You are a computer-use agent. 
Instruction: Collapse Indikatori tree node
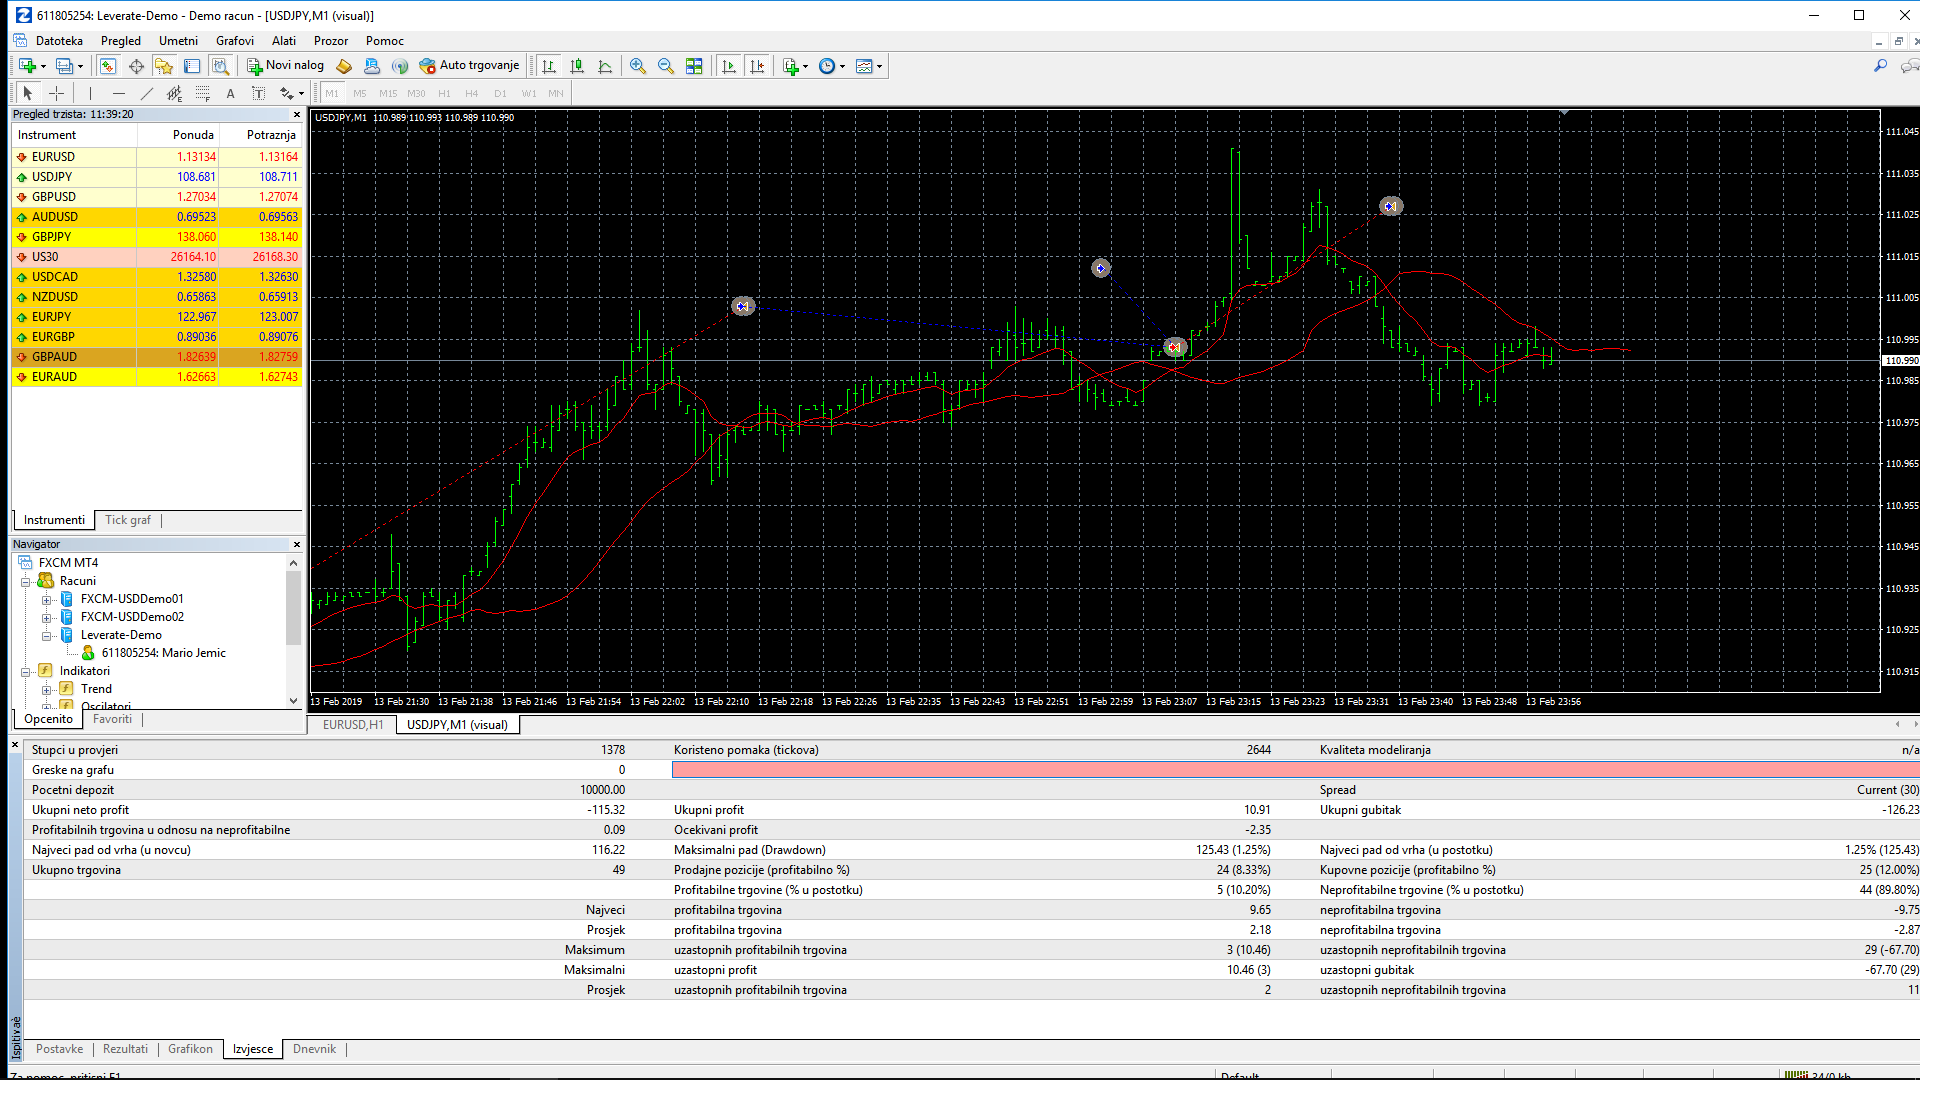(x=26, y=672)
